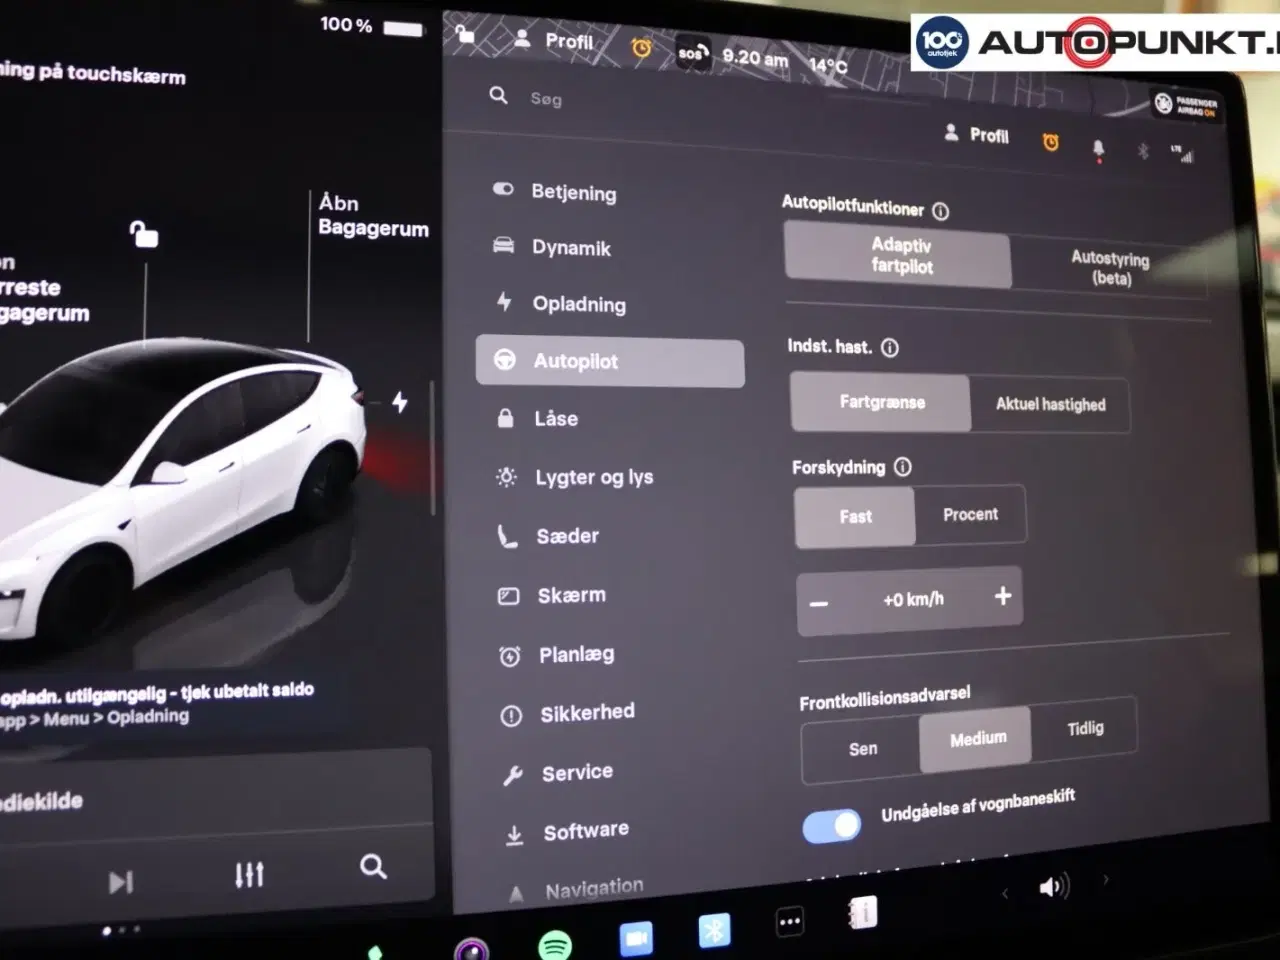Select the Software menu item

[585, 829]
